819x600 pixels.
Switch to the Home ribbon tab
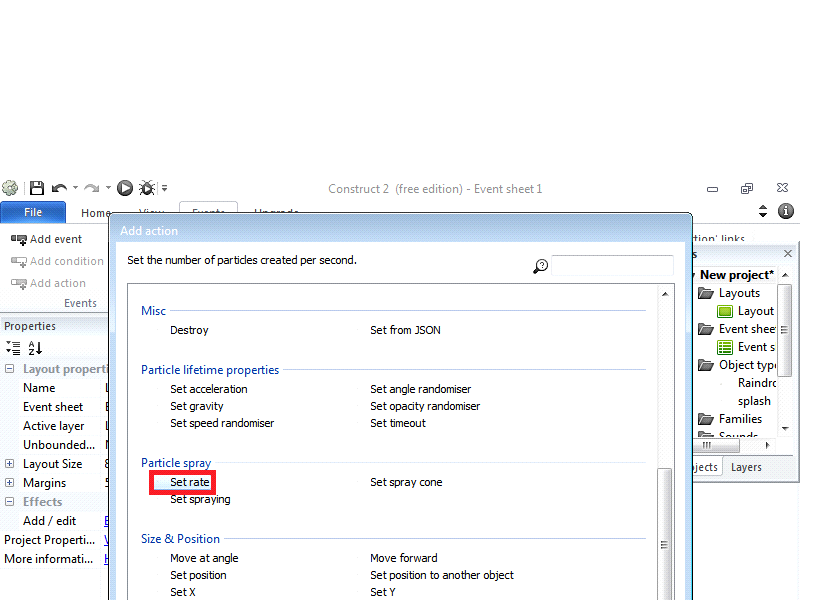click(95, 213)
